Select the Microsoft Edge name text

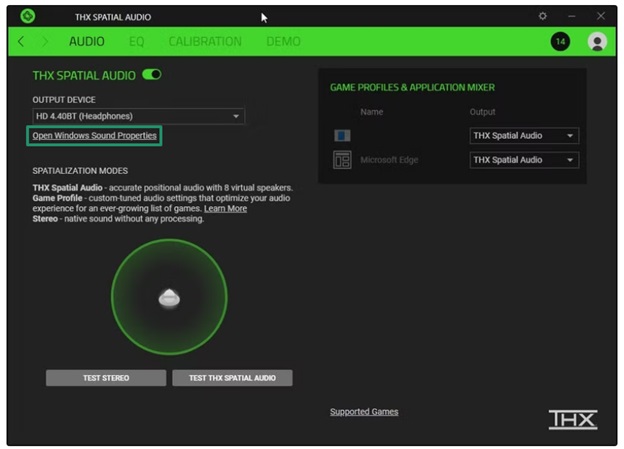click(389, 160)
